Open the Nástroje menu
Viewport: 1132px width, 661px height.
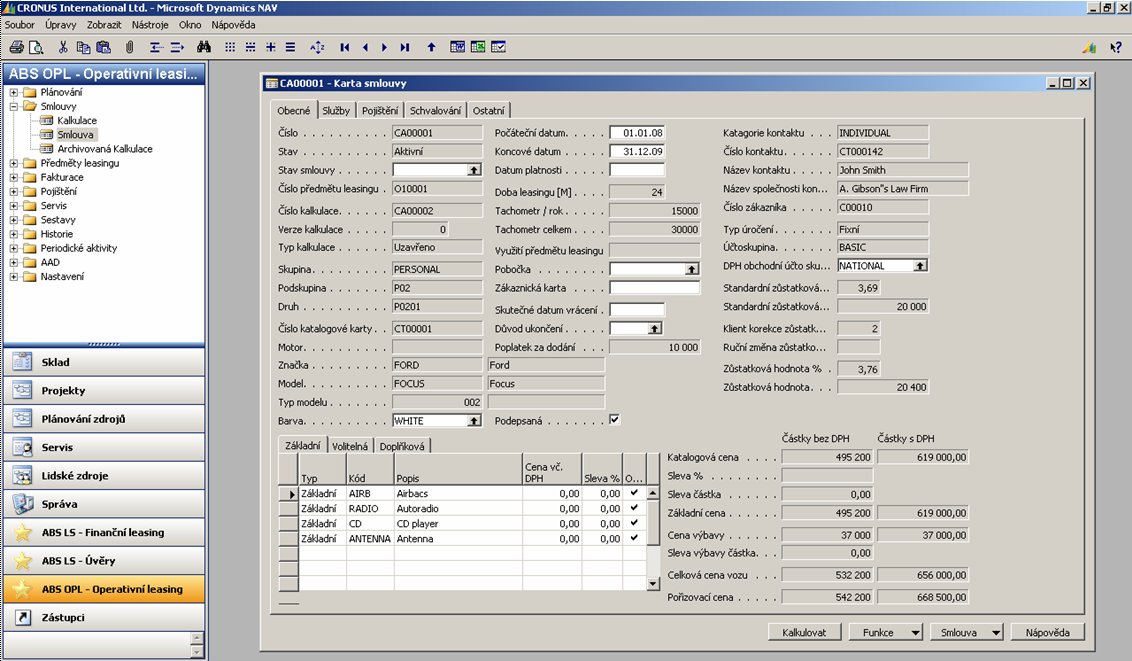pos(150,25)
